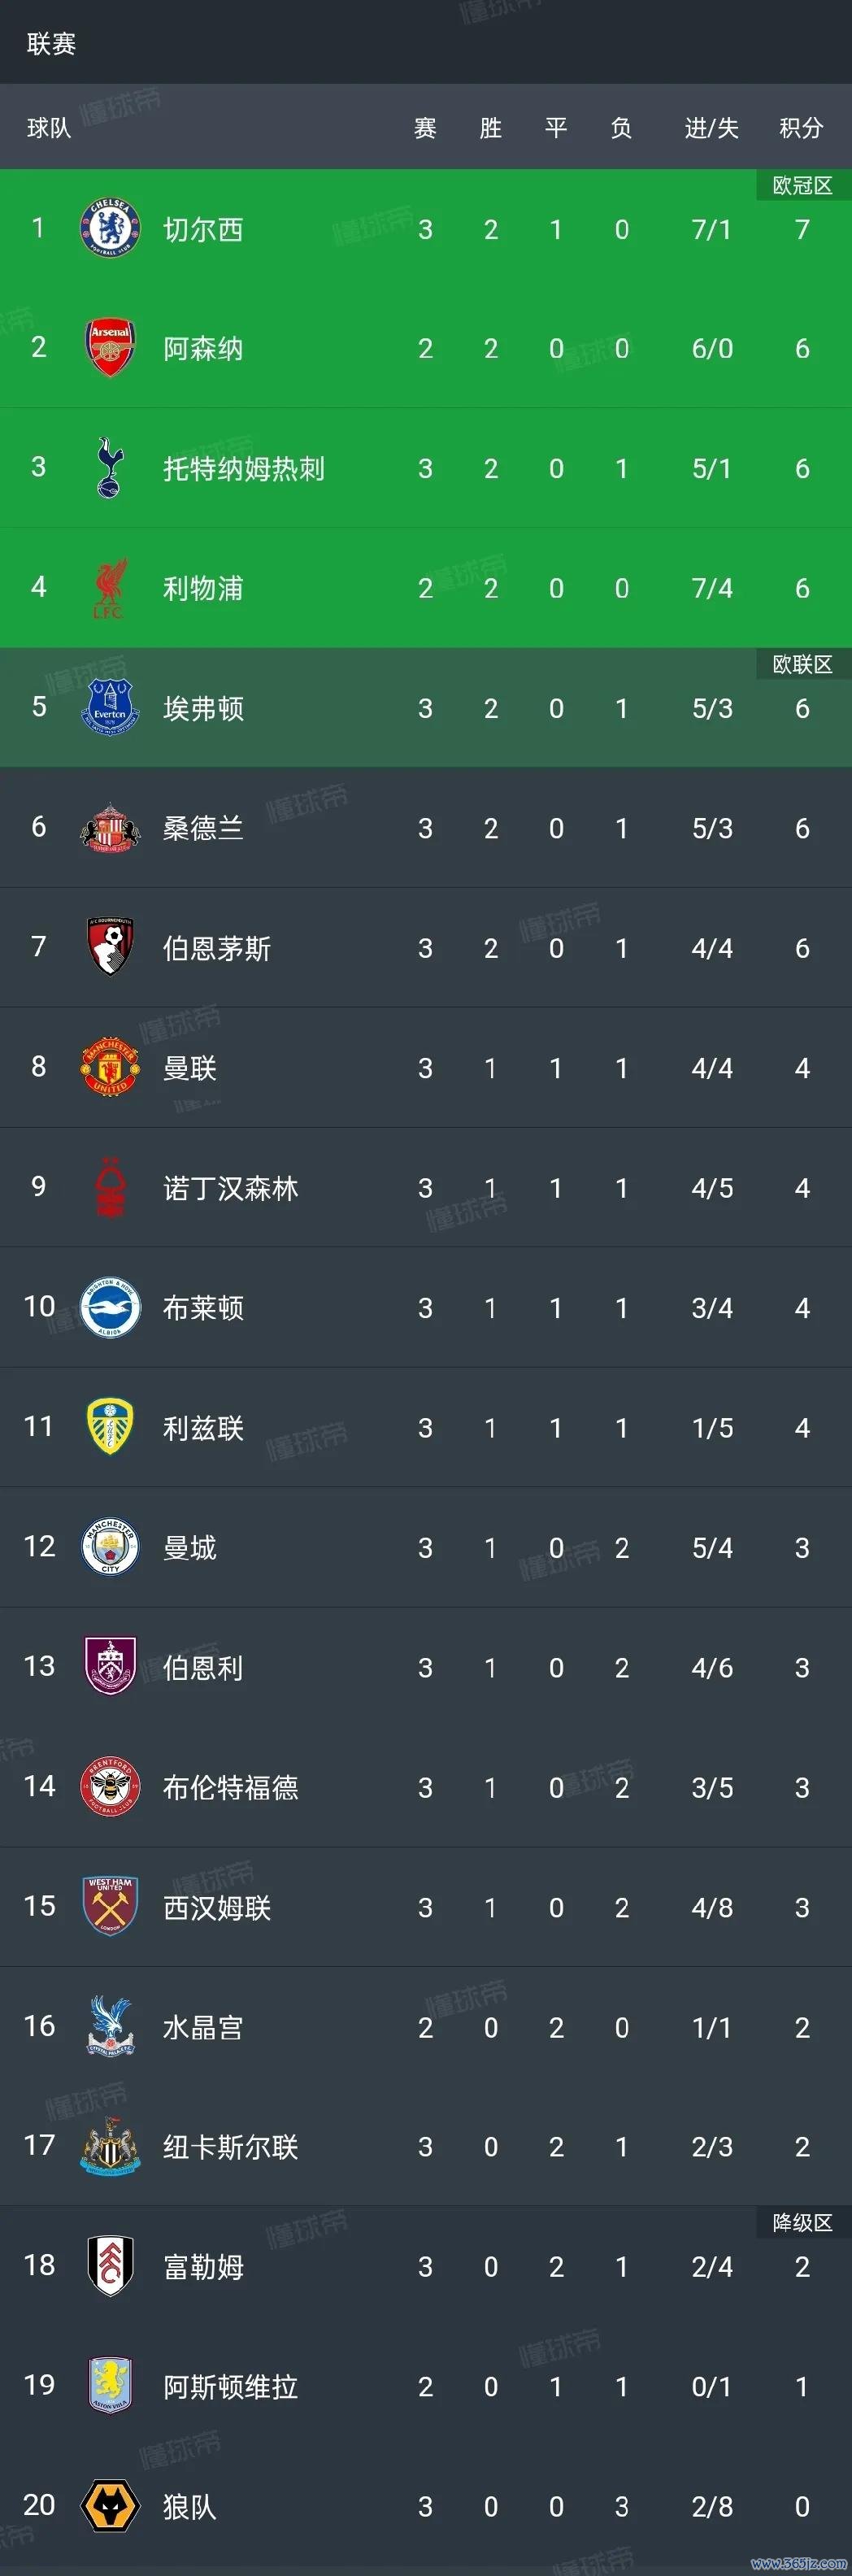Click the 降级区 zone label
852x2576 pixels.
tap(803, 2222)
